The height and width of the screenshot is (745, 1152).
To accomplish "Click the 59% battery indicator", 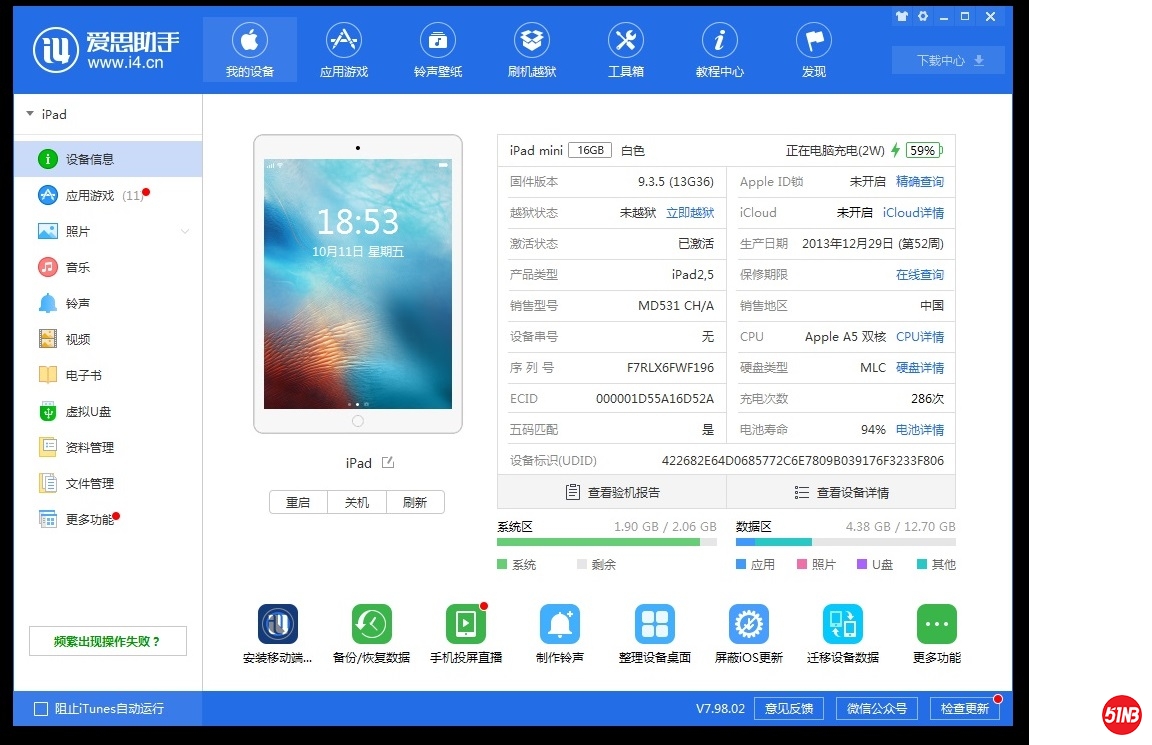I will pyautogui.click(x=924, y=151).
